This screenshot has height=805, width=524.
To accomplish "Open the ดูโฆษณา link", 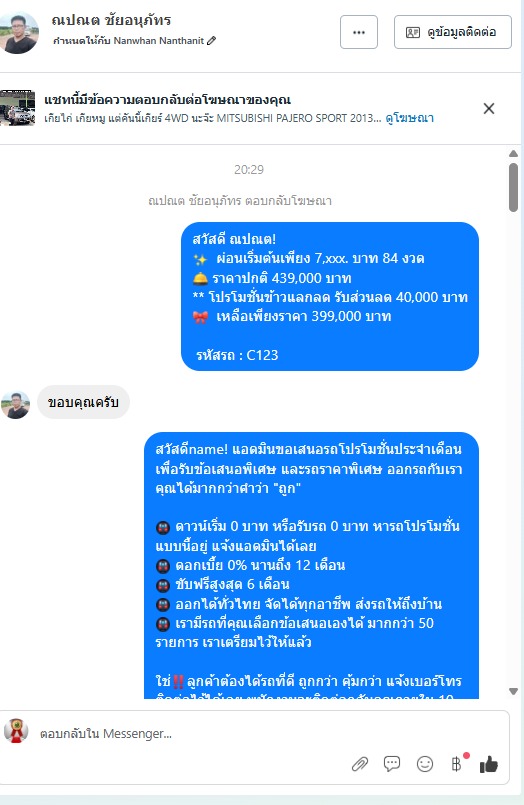I will point(410,118).
